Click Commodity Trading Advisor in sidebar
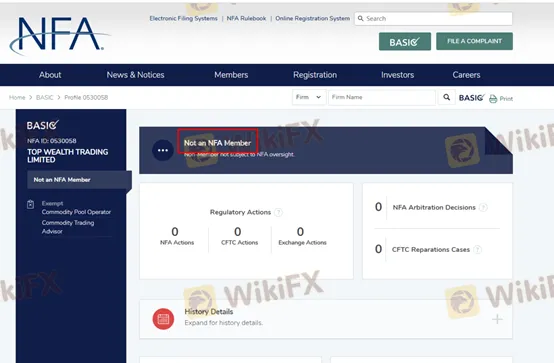This screenshot has width=554, height=363. click(x=68, y=227)
